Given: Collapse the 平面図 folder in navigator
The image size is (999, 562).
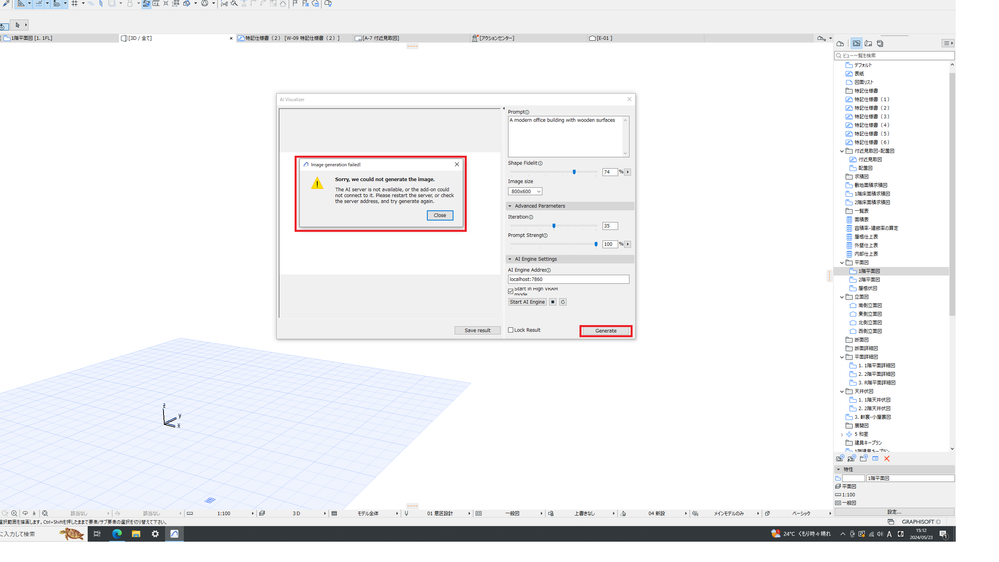Looking at the screenshot, I should [842, 263].
